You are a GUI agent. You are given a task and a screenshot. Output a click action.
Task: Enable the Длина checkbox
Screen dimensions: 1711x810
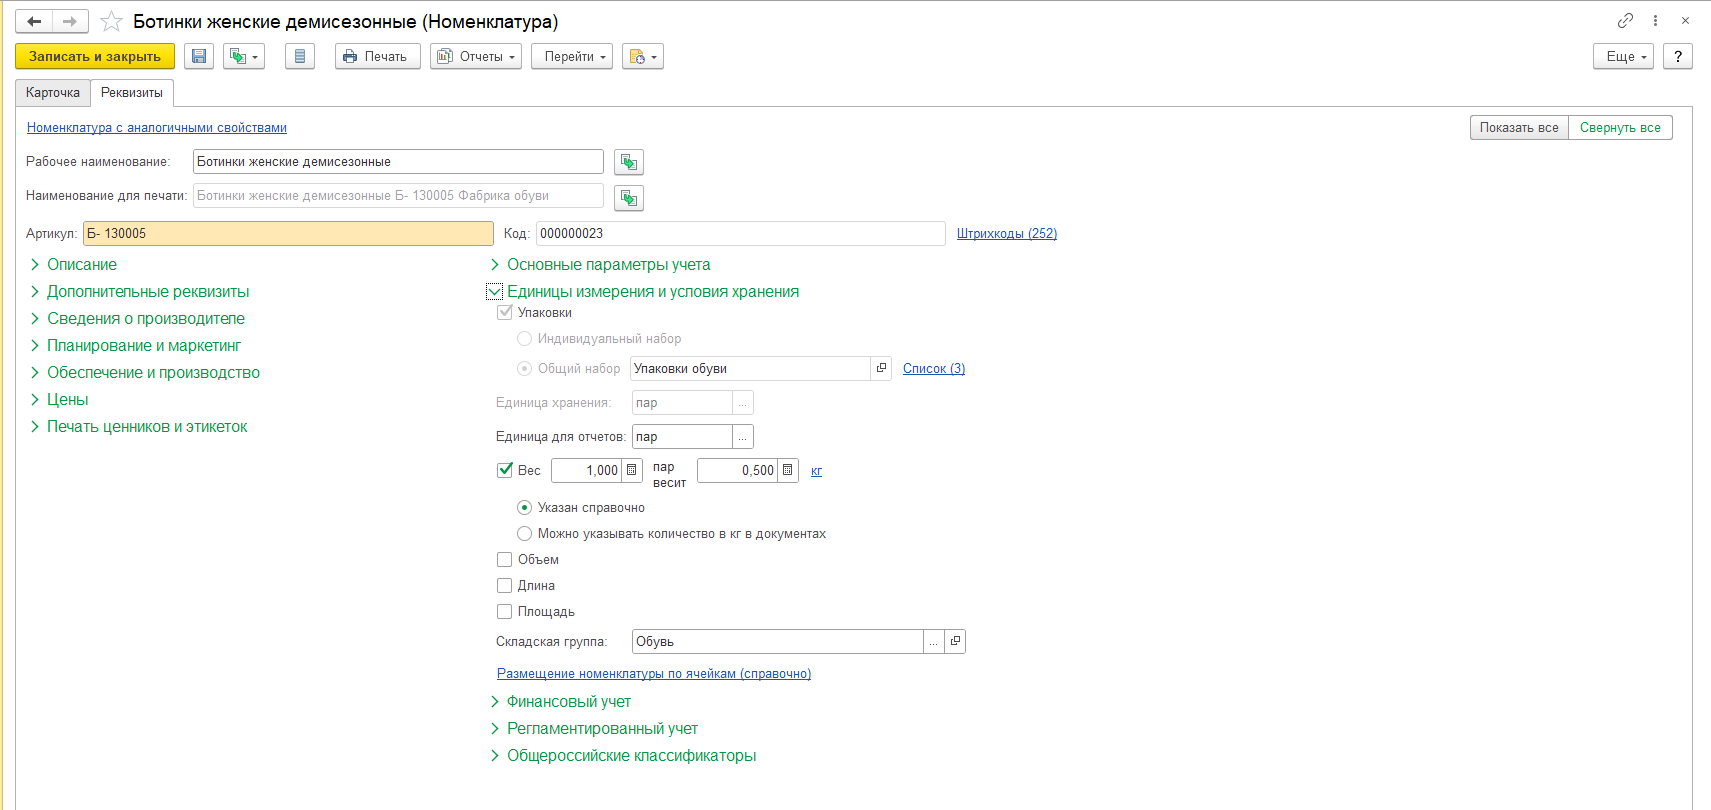pyautogui.click(x=505, y=586)
